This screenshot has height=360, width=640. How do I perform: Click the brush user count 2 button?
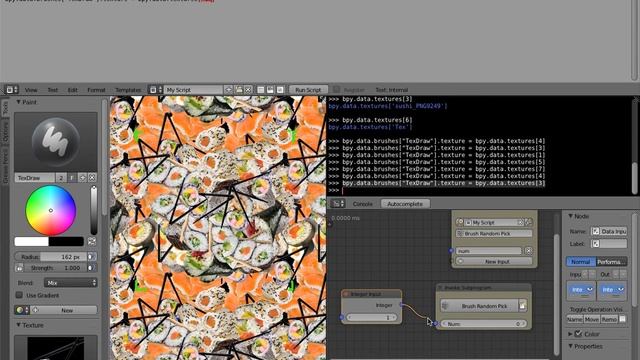61,178
